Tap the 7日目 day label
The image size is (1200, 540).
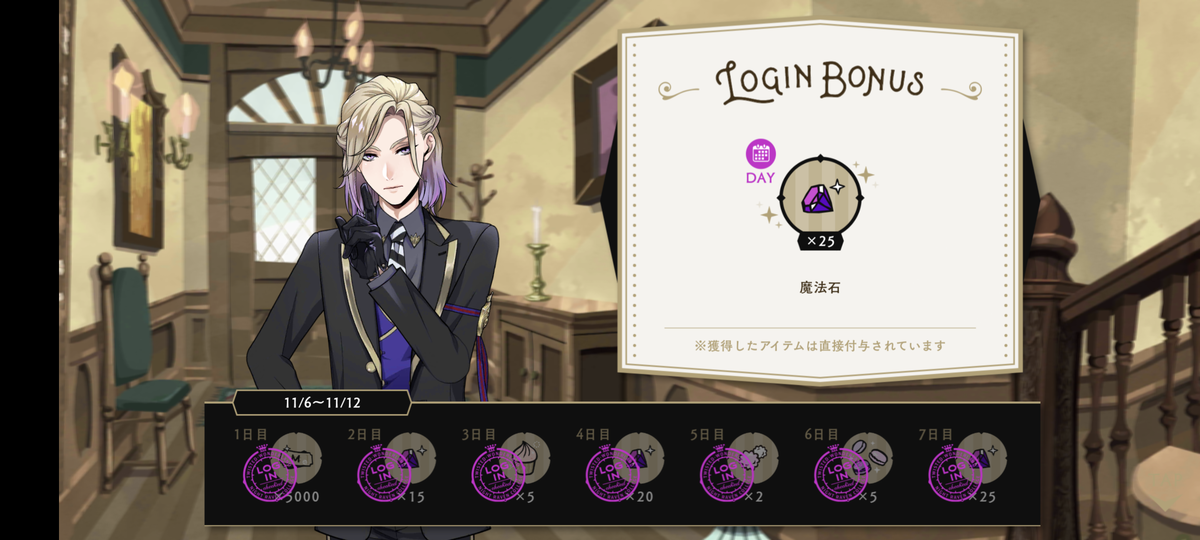tap(935, 435)
